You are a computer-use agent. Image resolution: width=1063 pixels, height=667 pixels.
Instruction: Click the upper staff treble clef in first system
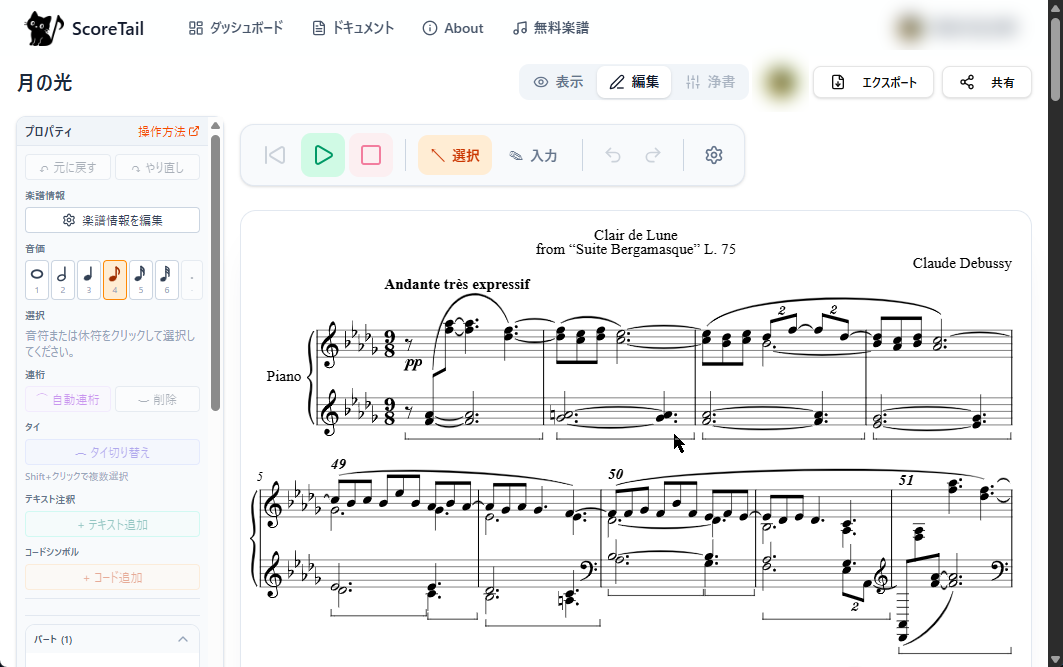pos(329,345)
